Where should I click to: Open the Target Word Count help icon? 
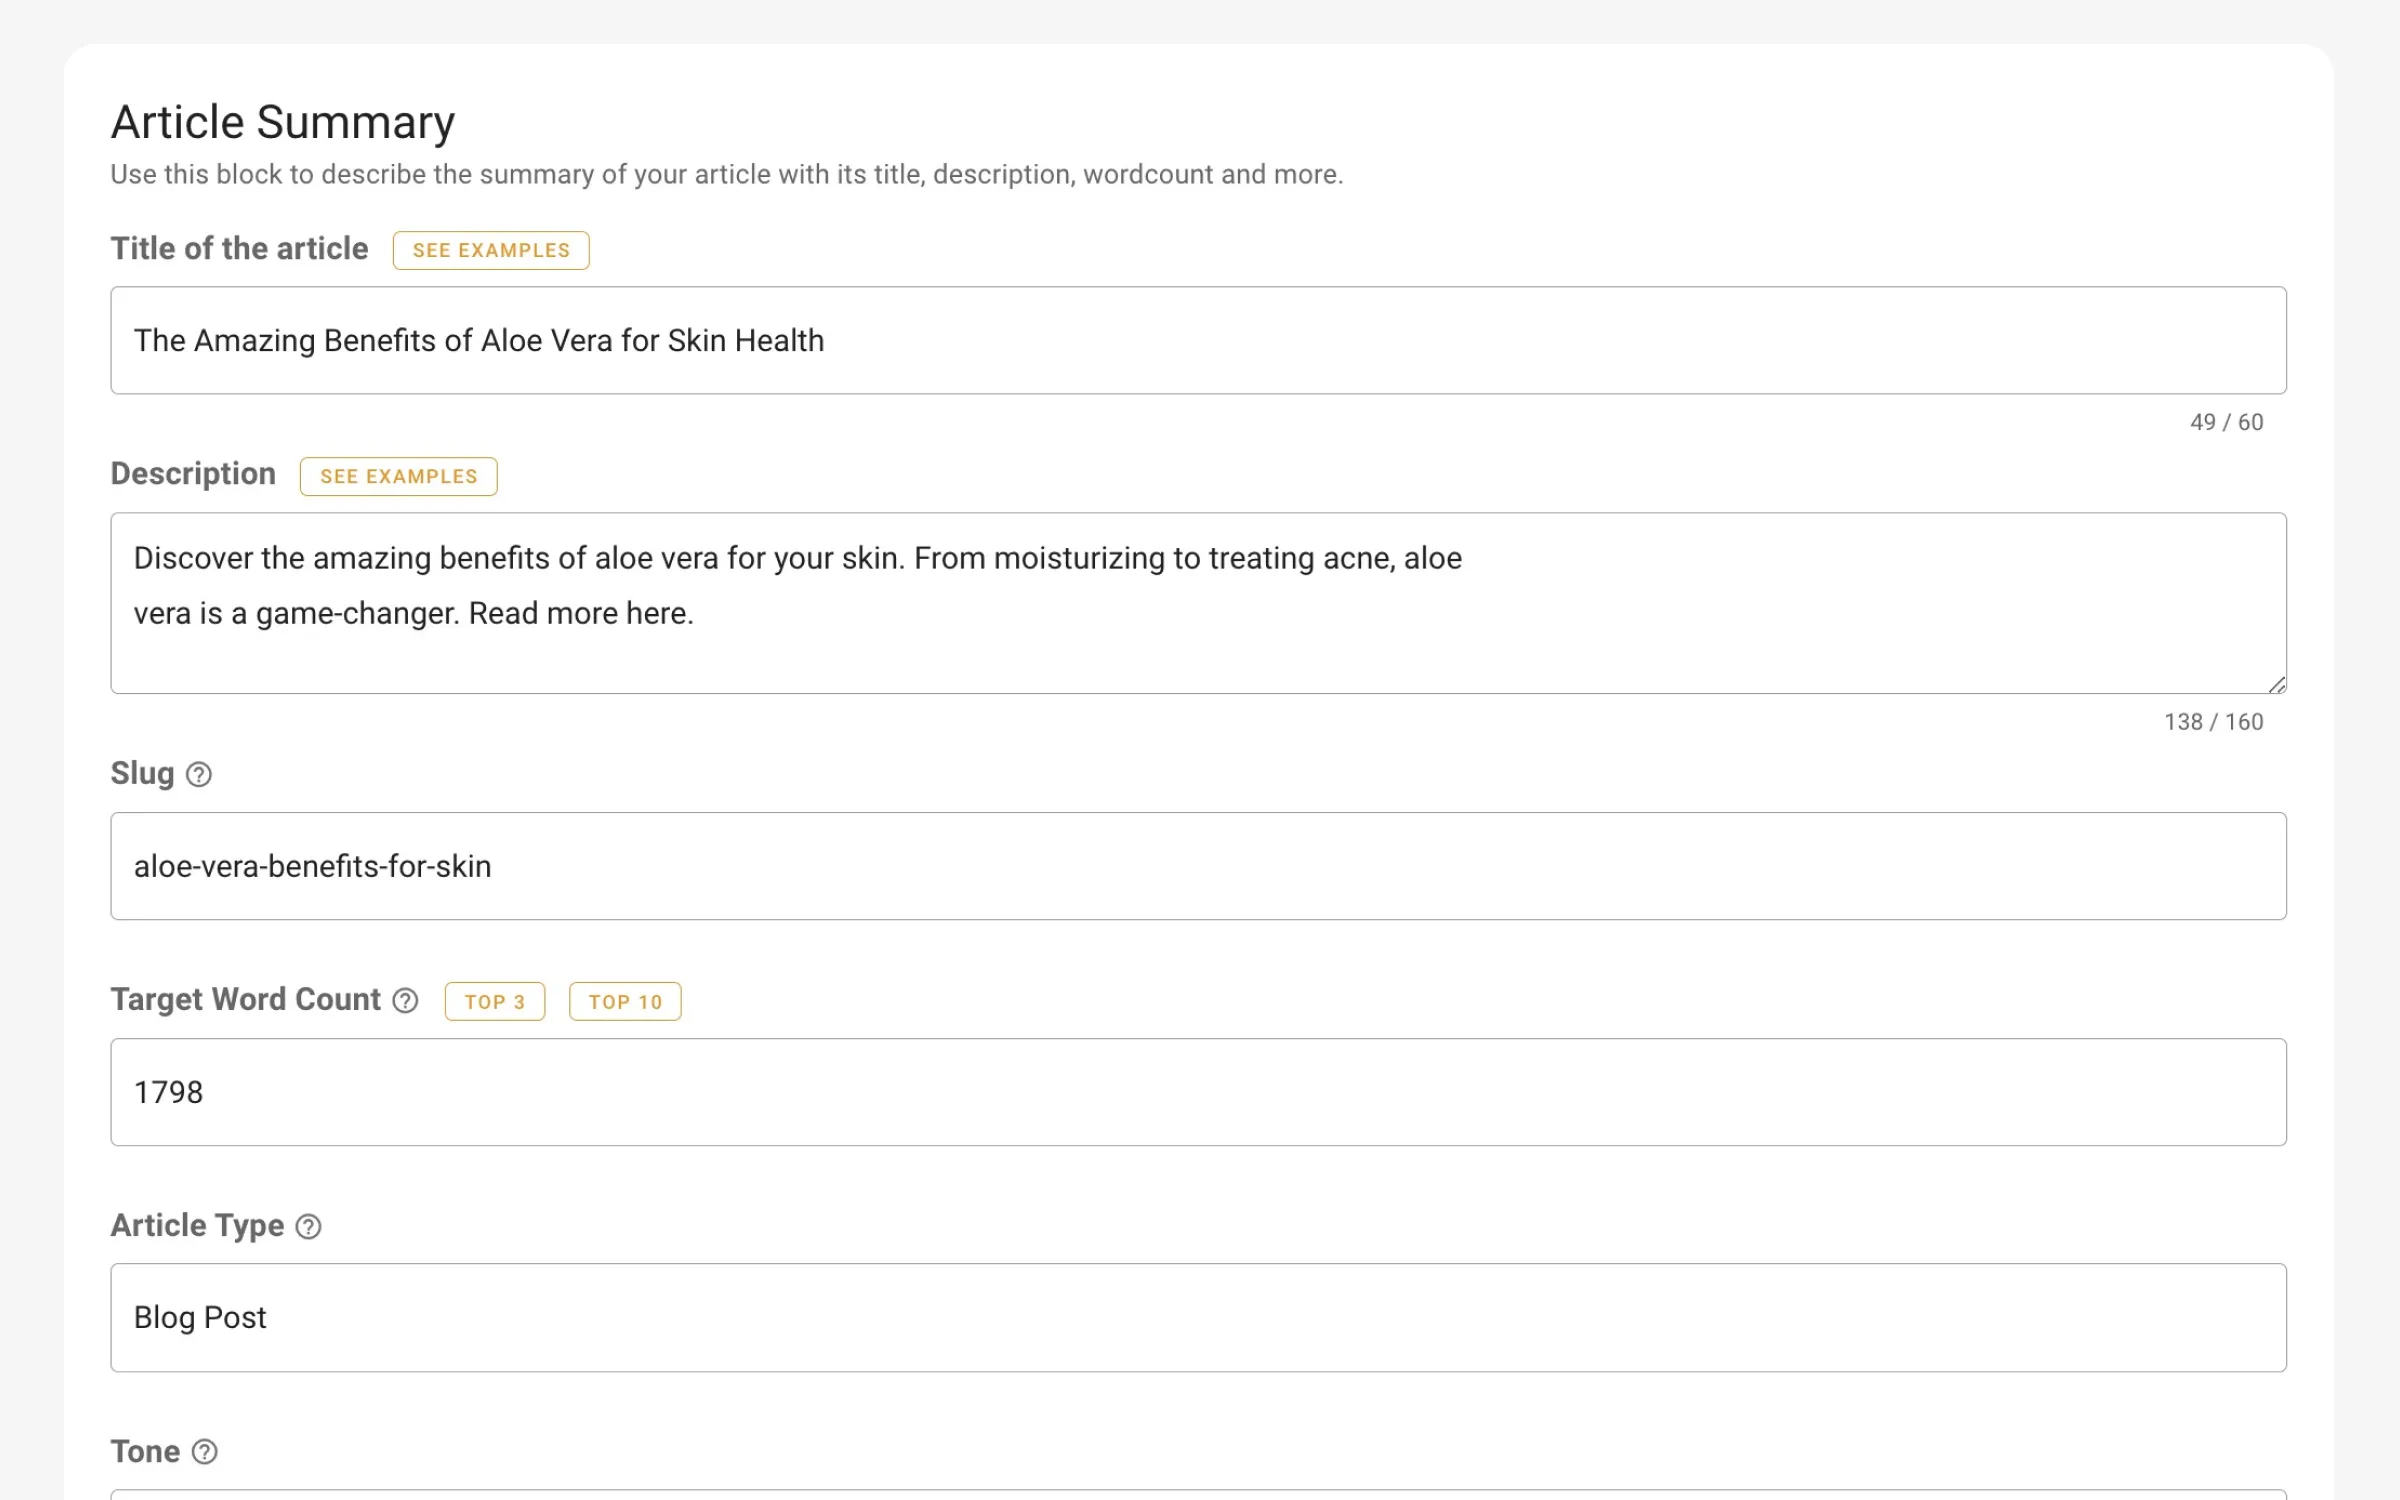[405, 1000]
